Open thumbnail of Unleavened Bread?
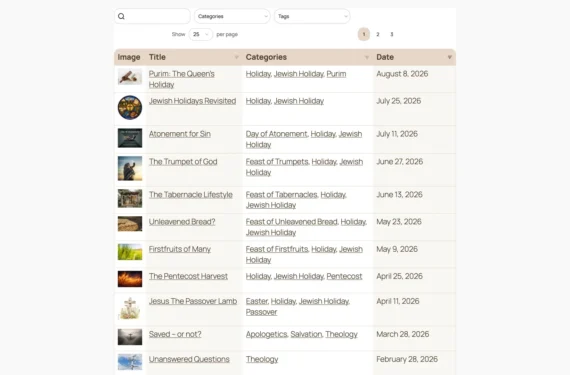The width and height of the screenshot is (570, 375). pos(130,224)
